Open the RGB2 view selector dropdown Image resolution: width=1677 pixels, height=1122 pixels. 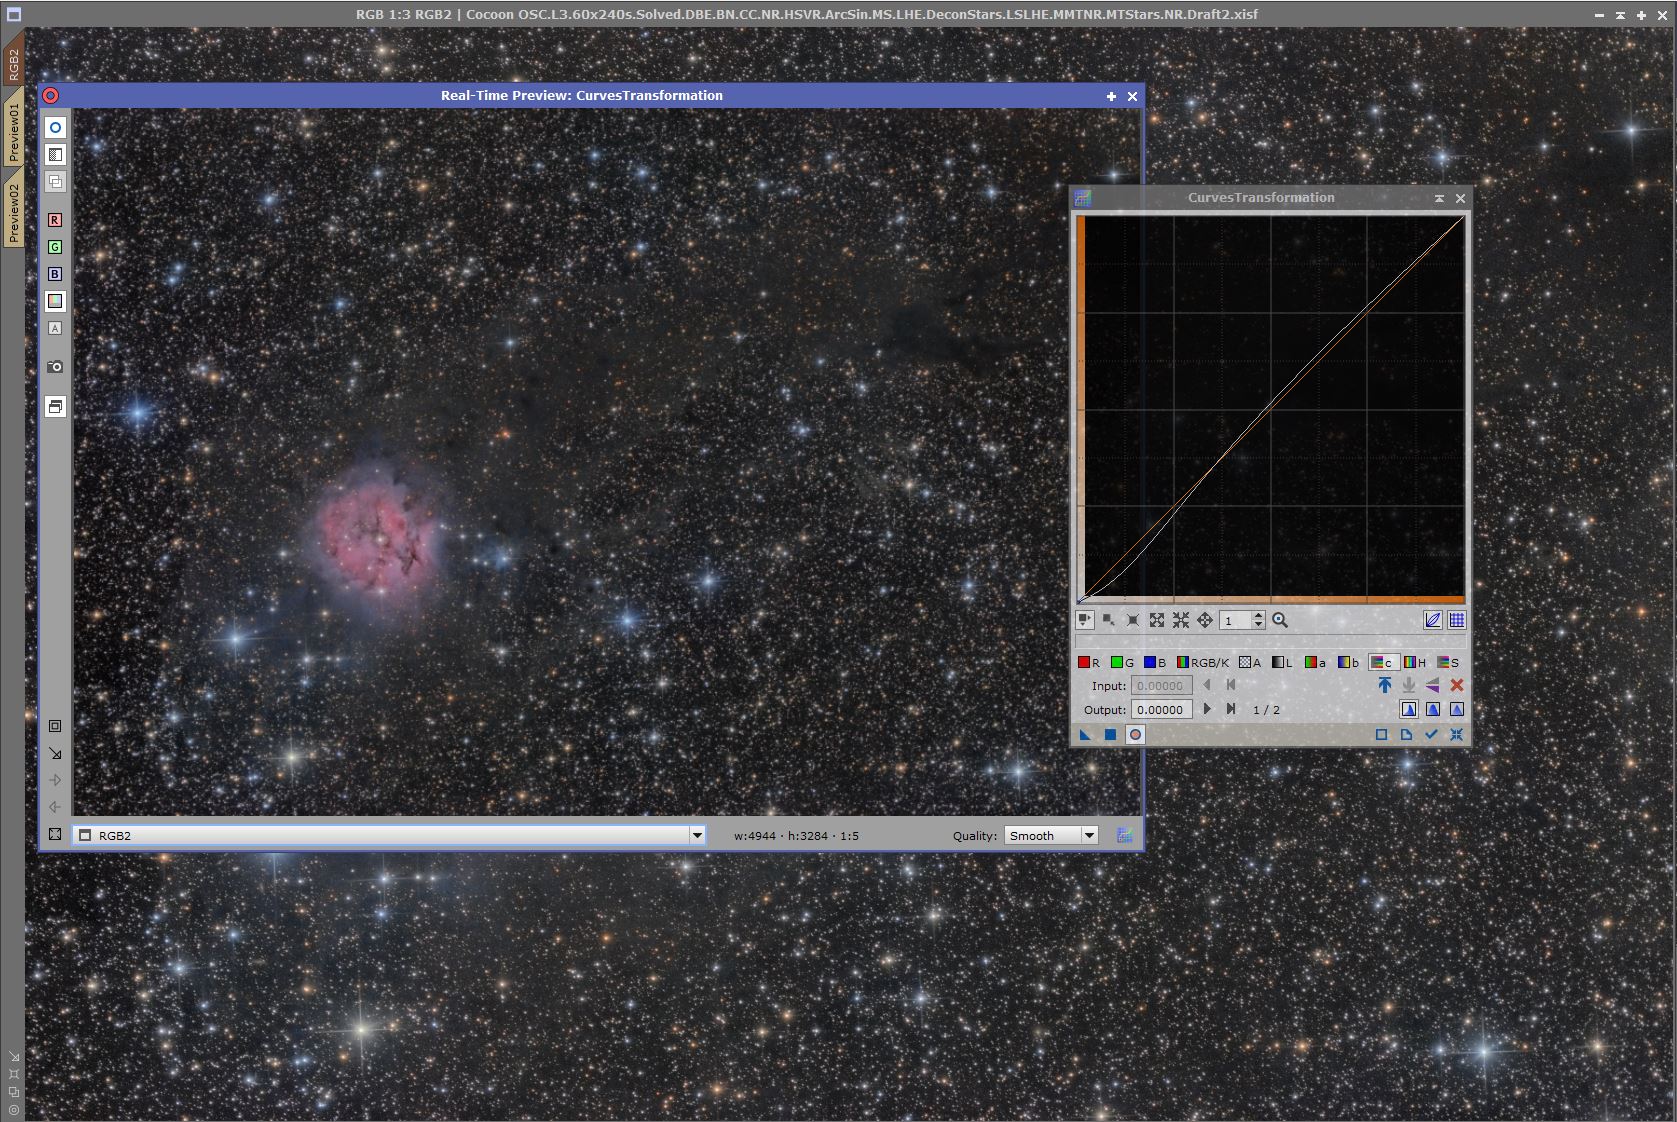click(697, 835)
